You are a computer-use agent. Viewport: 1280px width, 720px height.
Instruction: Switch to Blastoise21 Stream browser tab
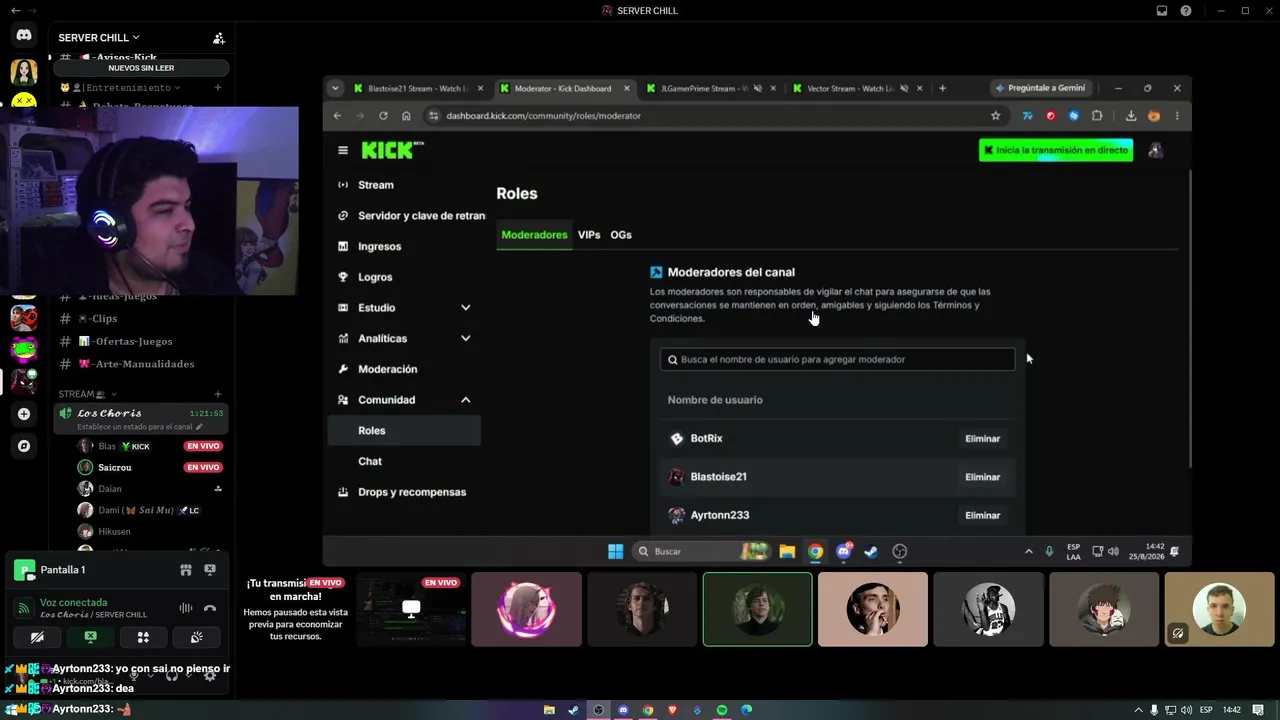[419, 88]
